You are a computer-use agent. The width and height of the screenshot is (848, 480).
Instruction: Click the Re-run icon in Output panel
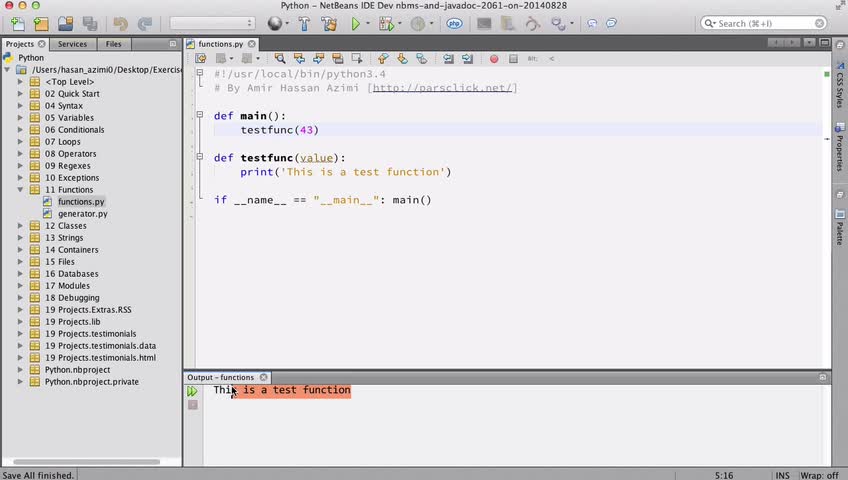pos(192,391)
